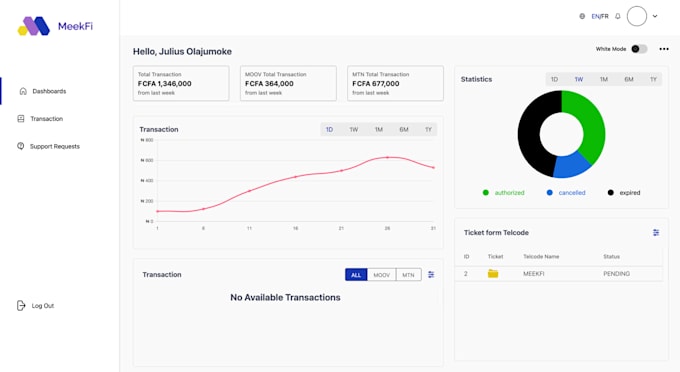680x372 pixels.
Task: Click 'No Available Transactions' message
Action: pos(285,297)
